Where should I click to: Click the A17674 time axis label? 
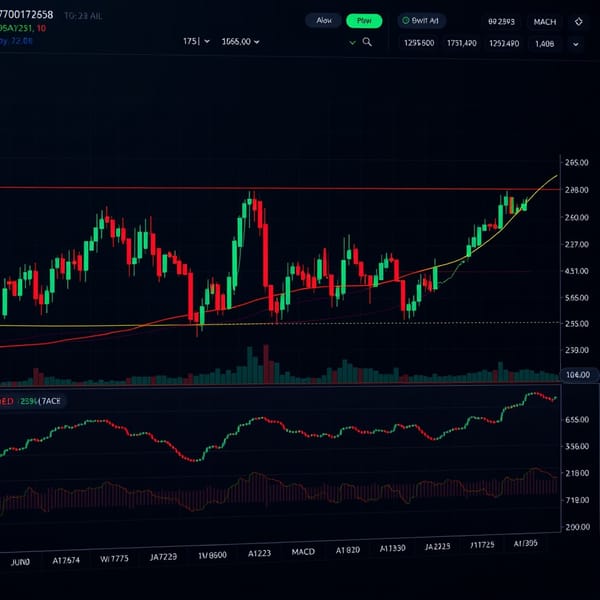[x=66, y=561]
